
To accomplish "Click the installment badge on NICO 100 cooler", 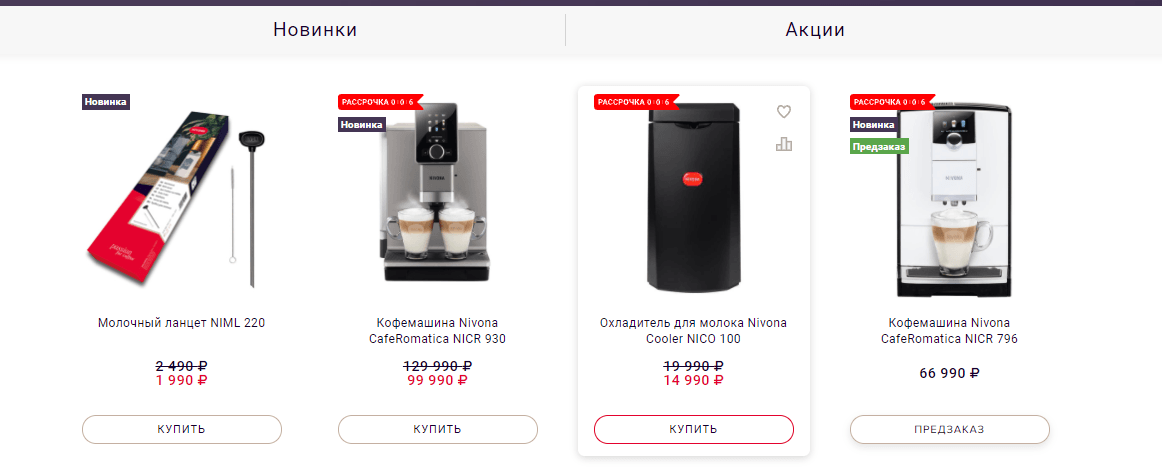I will click(x=635, y=102).
